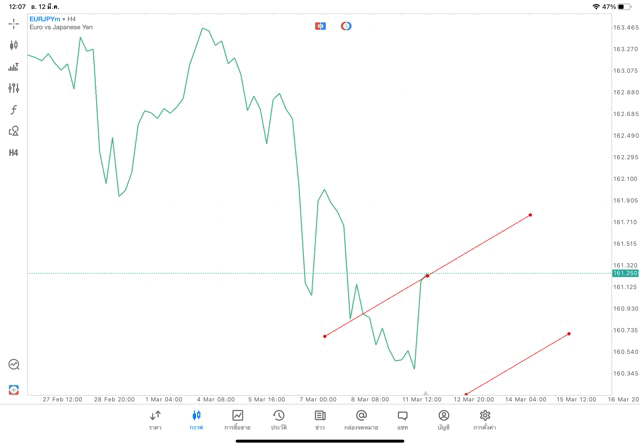Open the indicators list icon
640x447 pixels.
[14, 67]
